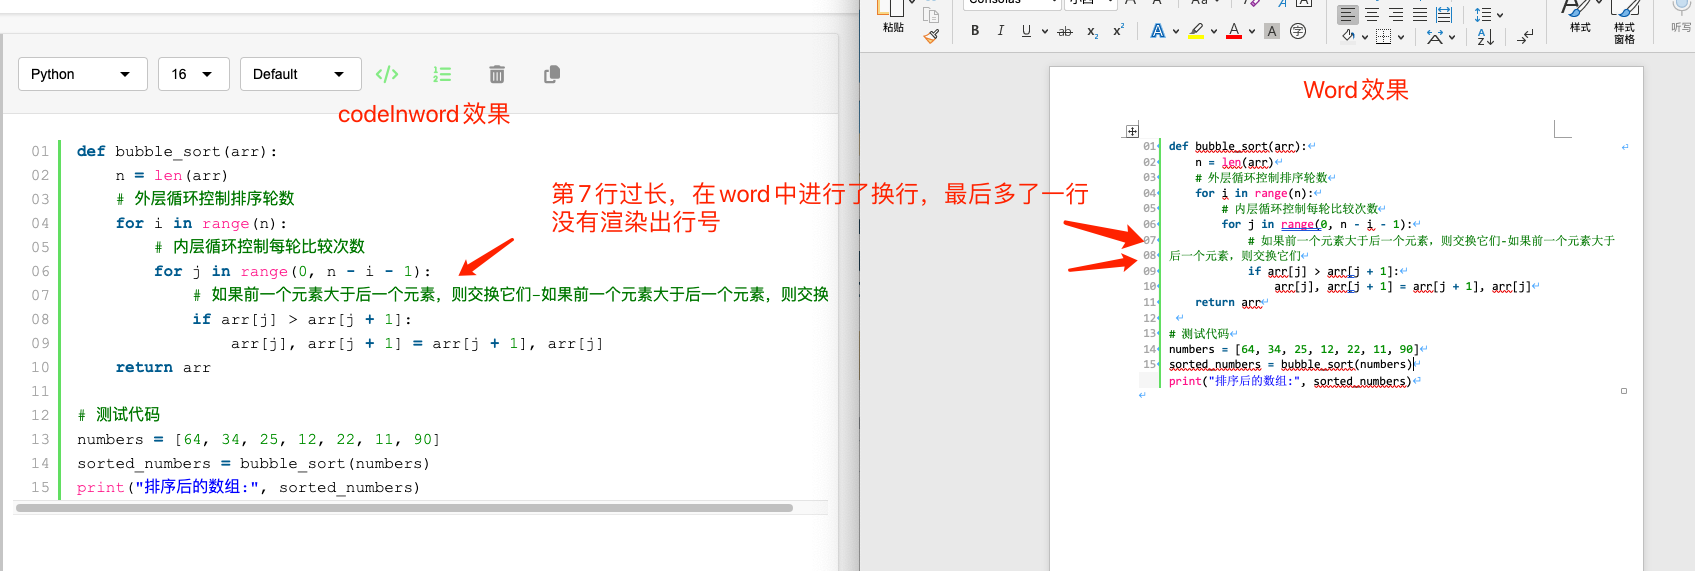
Task: Apply yellow text highlight marker
Action: click(x=1196, y=31)
